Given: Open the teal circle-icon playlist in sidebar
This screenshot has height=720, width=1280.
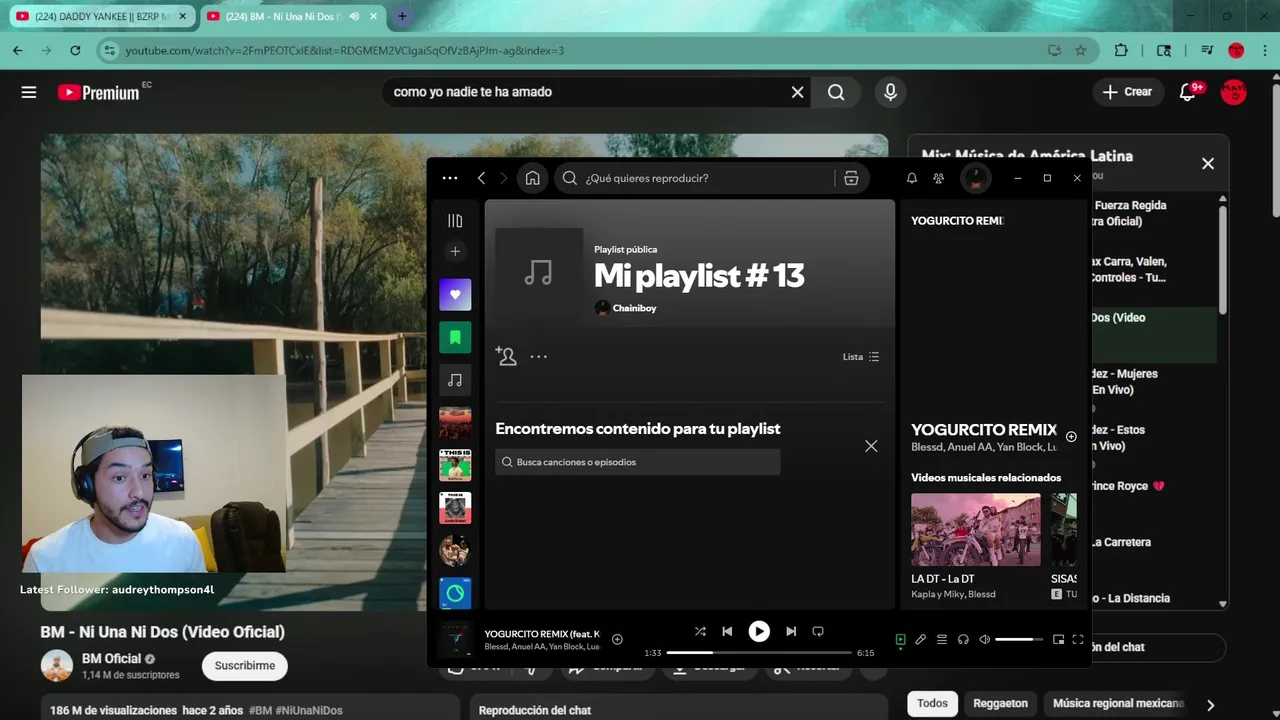Looking at the screenshot, I should click(455, 593).
